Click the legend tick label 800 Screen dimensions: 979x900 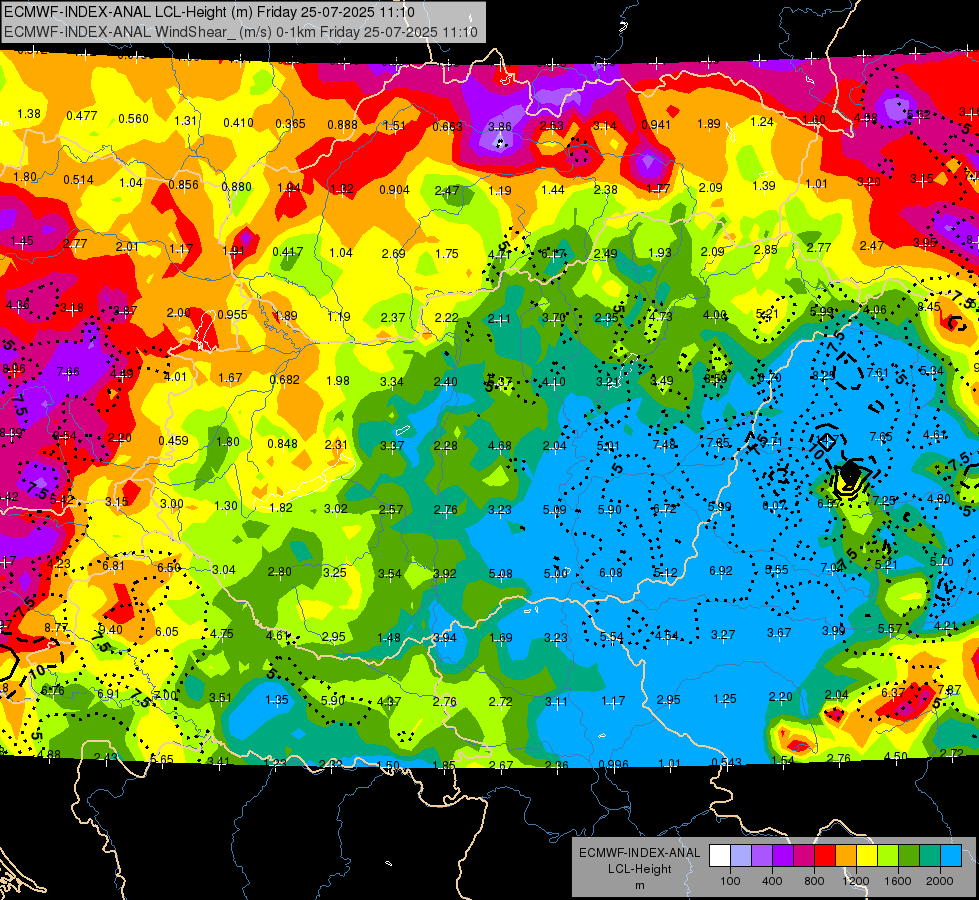[x=814, y=881]
